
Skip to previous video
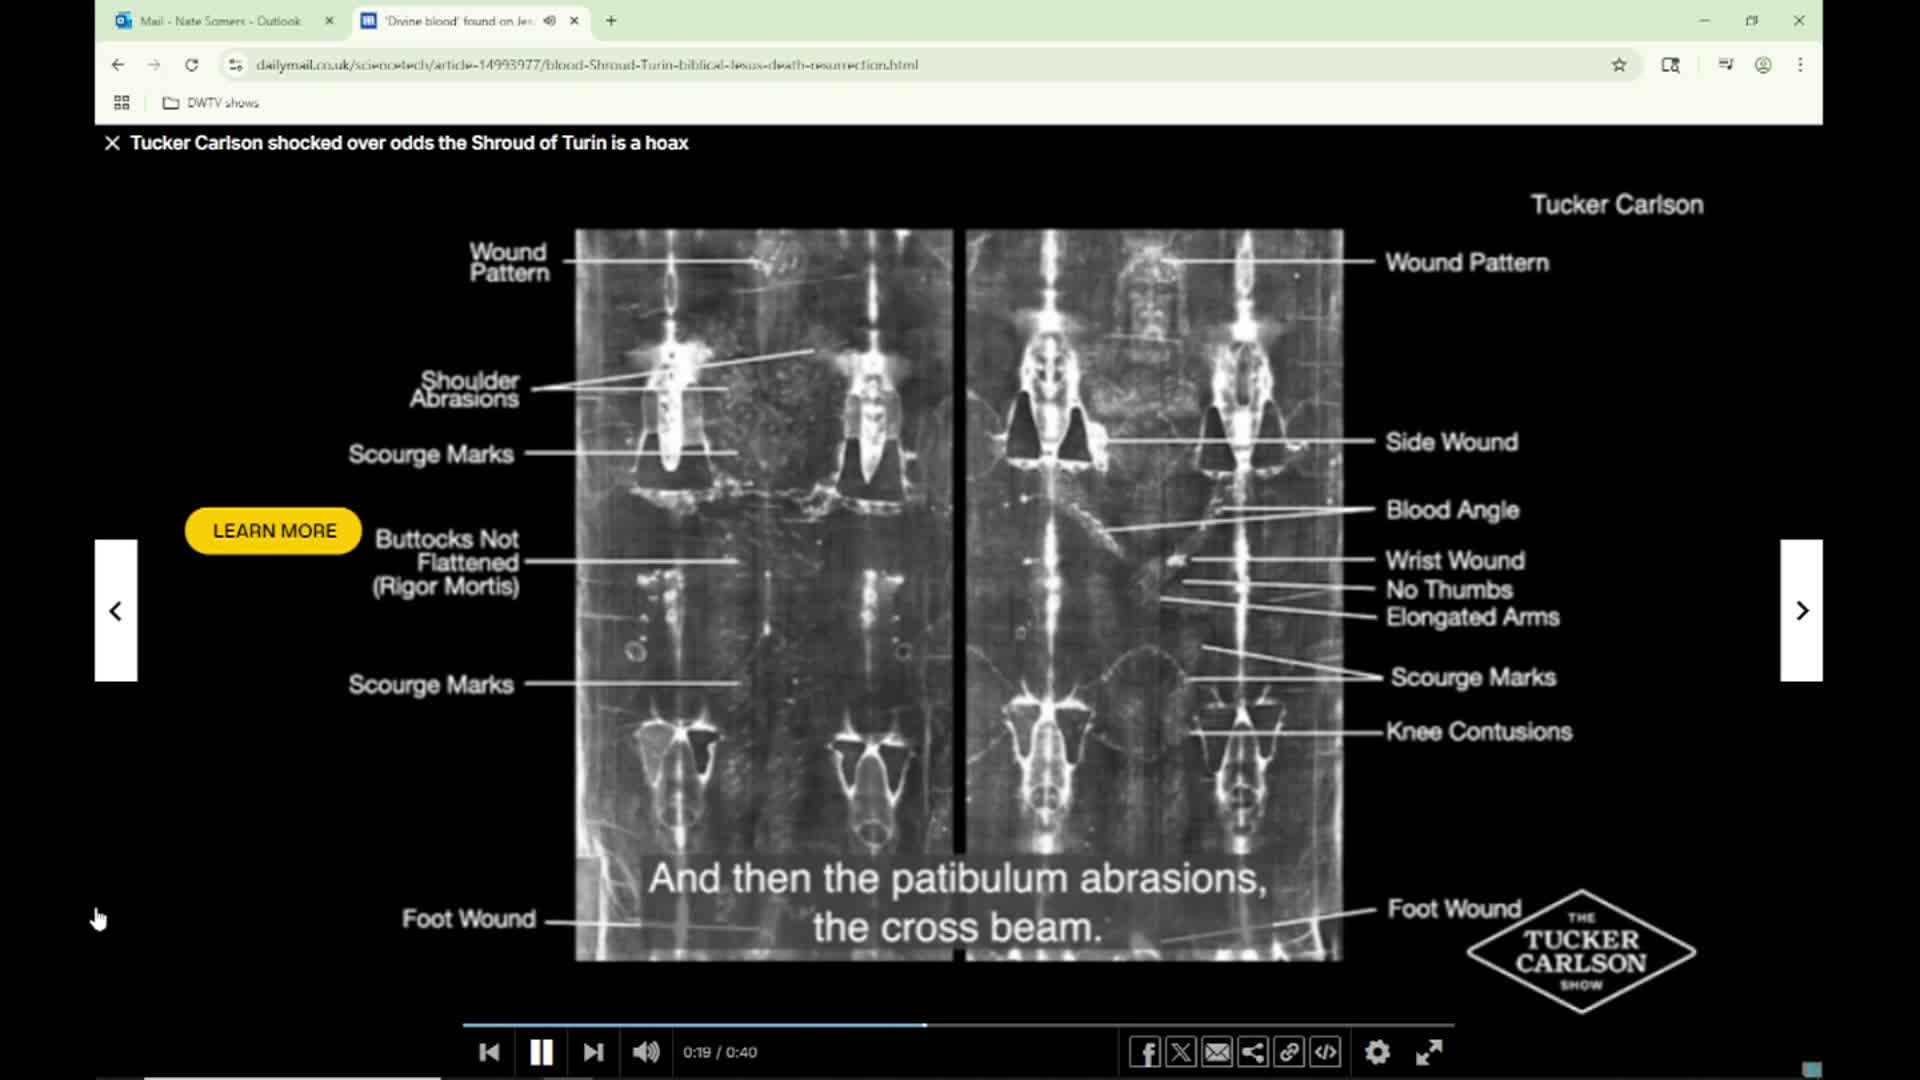pyautogui.click(x=489, y=1052)
